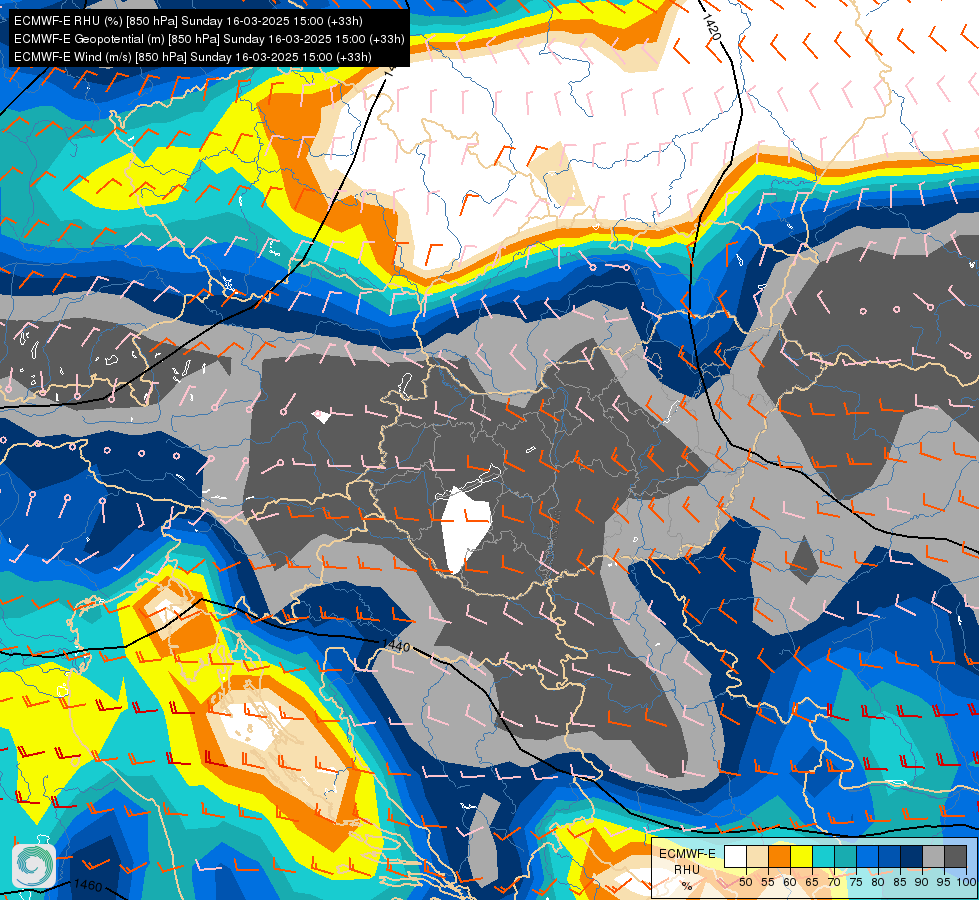The height and width of the screenshot is (900, 979).
Task: Click the legend value 55
Action: click(768, 882)
